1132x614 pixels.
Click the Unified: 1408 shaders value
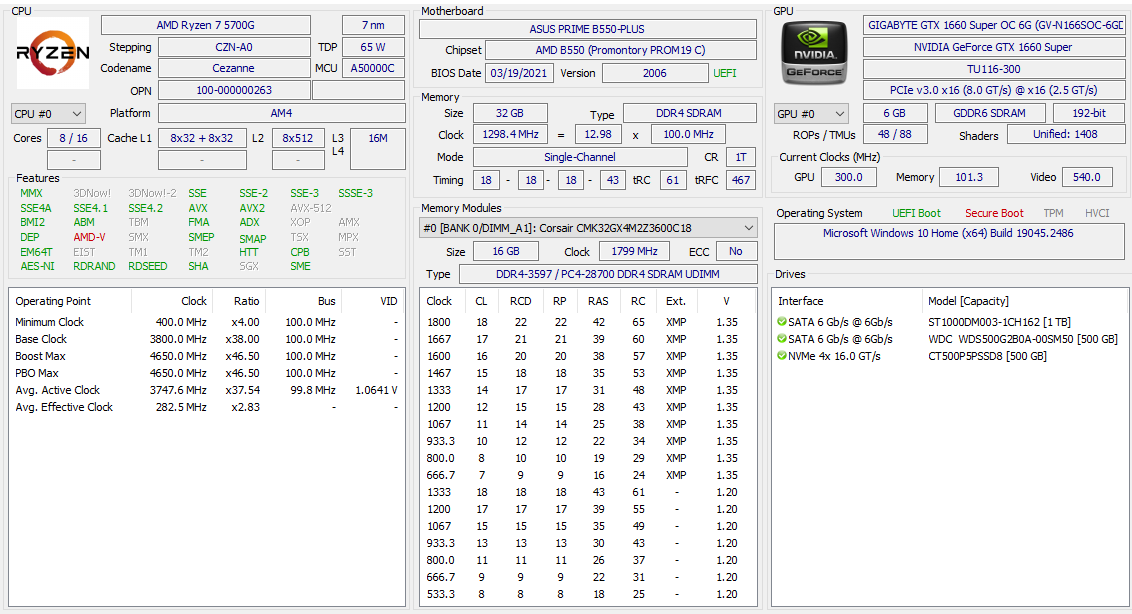pyautogui.click(x=1066, y=134)
